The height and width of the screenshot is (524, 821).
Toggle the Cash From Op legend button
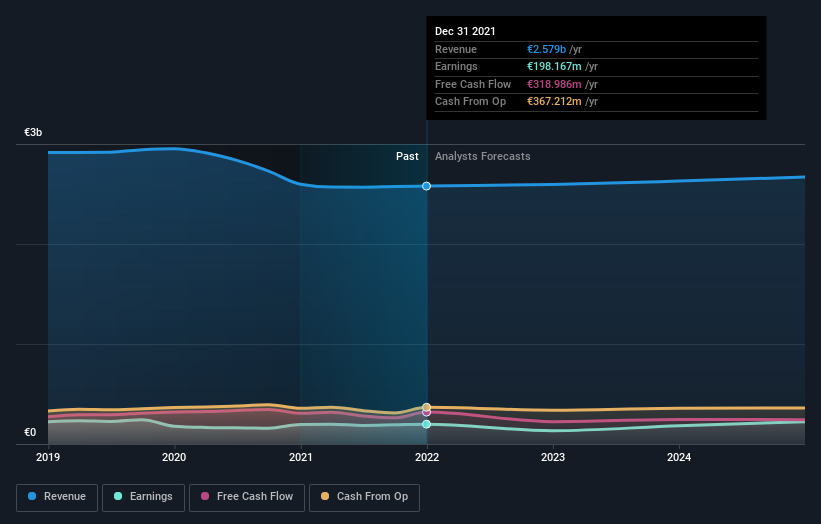(364, 497)
